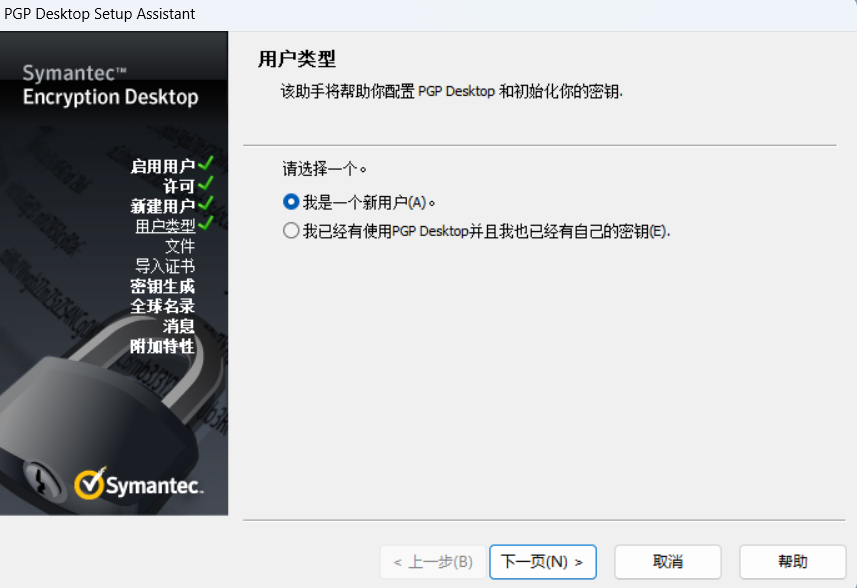Click the 密钥生成 step in the sidebar
Image resolution: width=857 pixels, height=588 pixels.
click(x=162, y=286)
